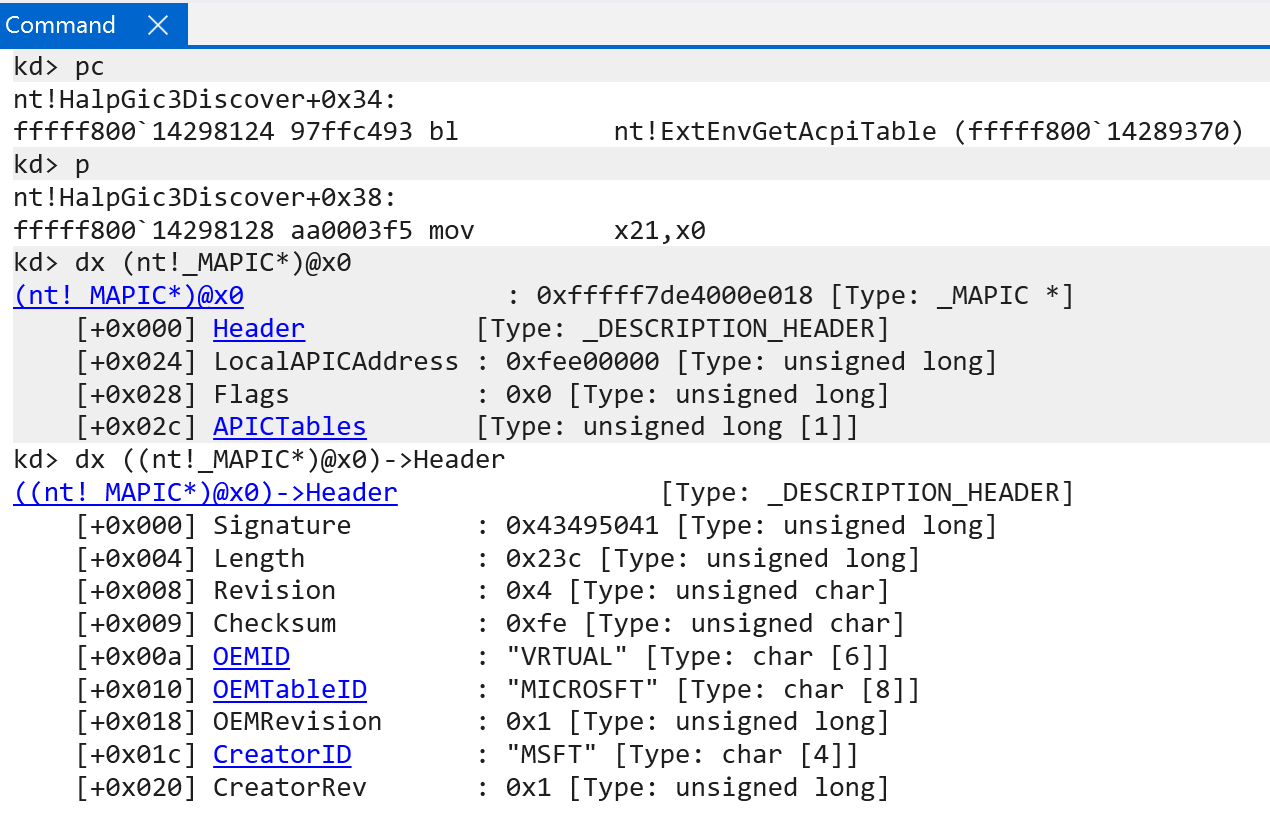Screen dimensions: 1270x818
Task: Open the OEMID field link
Action: coord(251,657)
